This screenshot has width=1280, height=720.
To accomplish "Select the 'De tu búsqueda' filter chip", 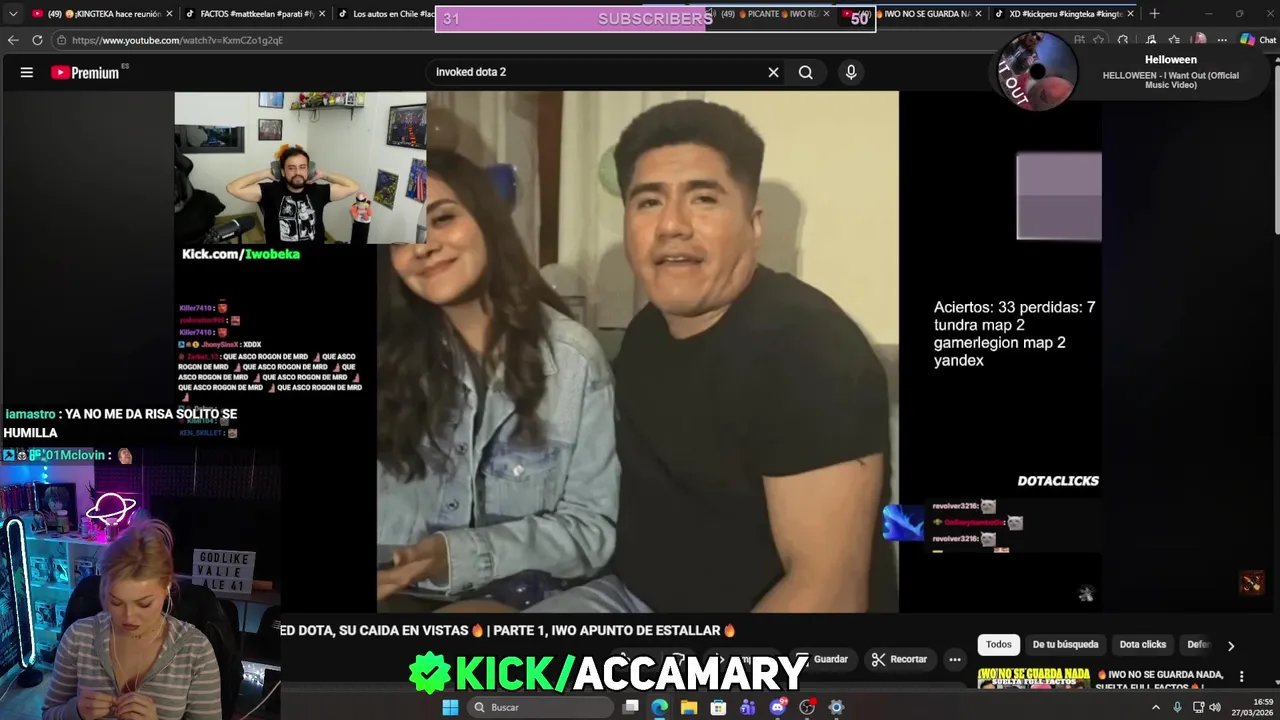I will tap(1065, 645).
